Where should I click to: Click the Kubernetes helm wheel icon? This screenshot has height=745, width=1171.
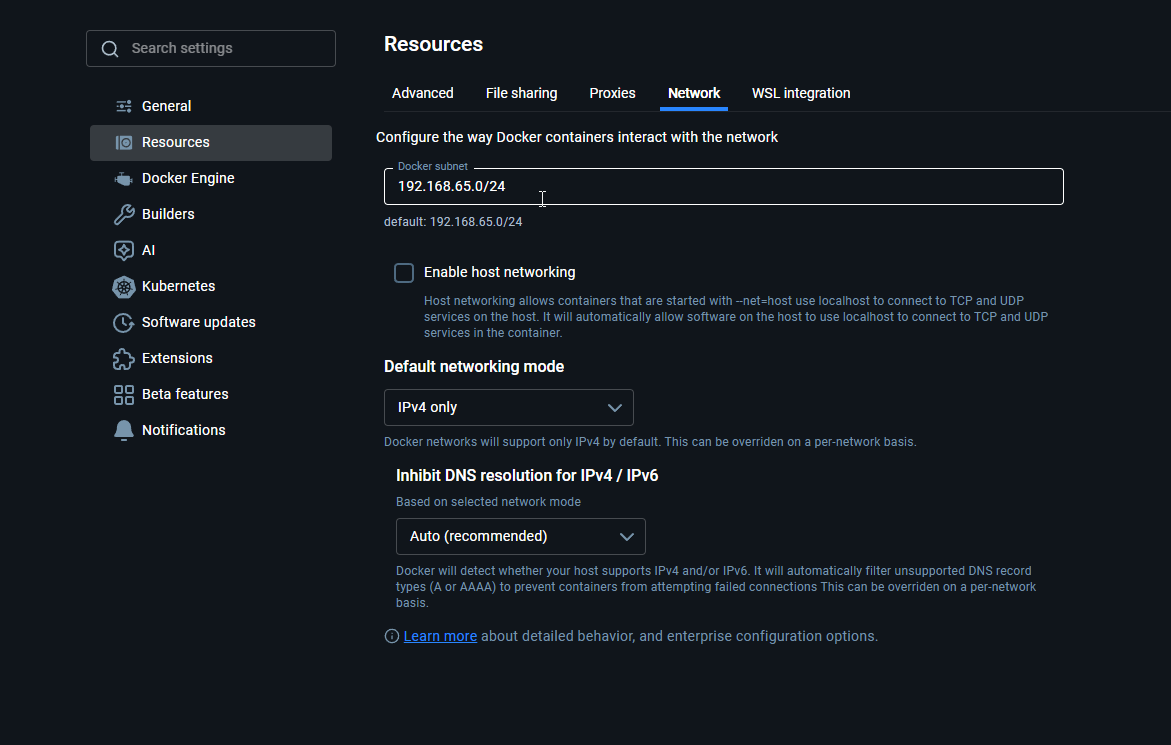coord(124,286)
